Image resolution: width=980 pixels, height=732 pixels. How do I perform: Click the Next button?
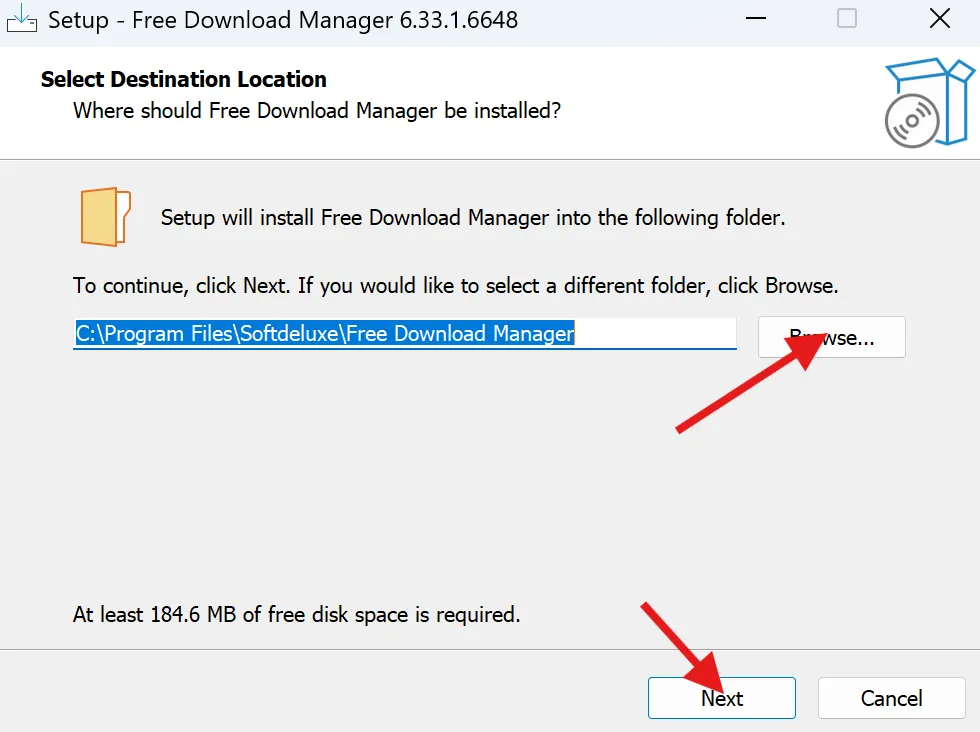pyautogui.click(x=721, y=698)
